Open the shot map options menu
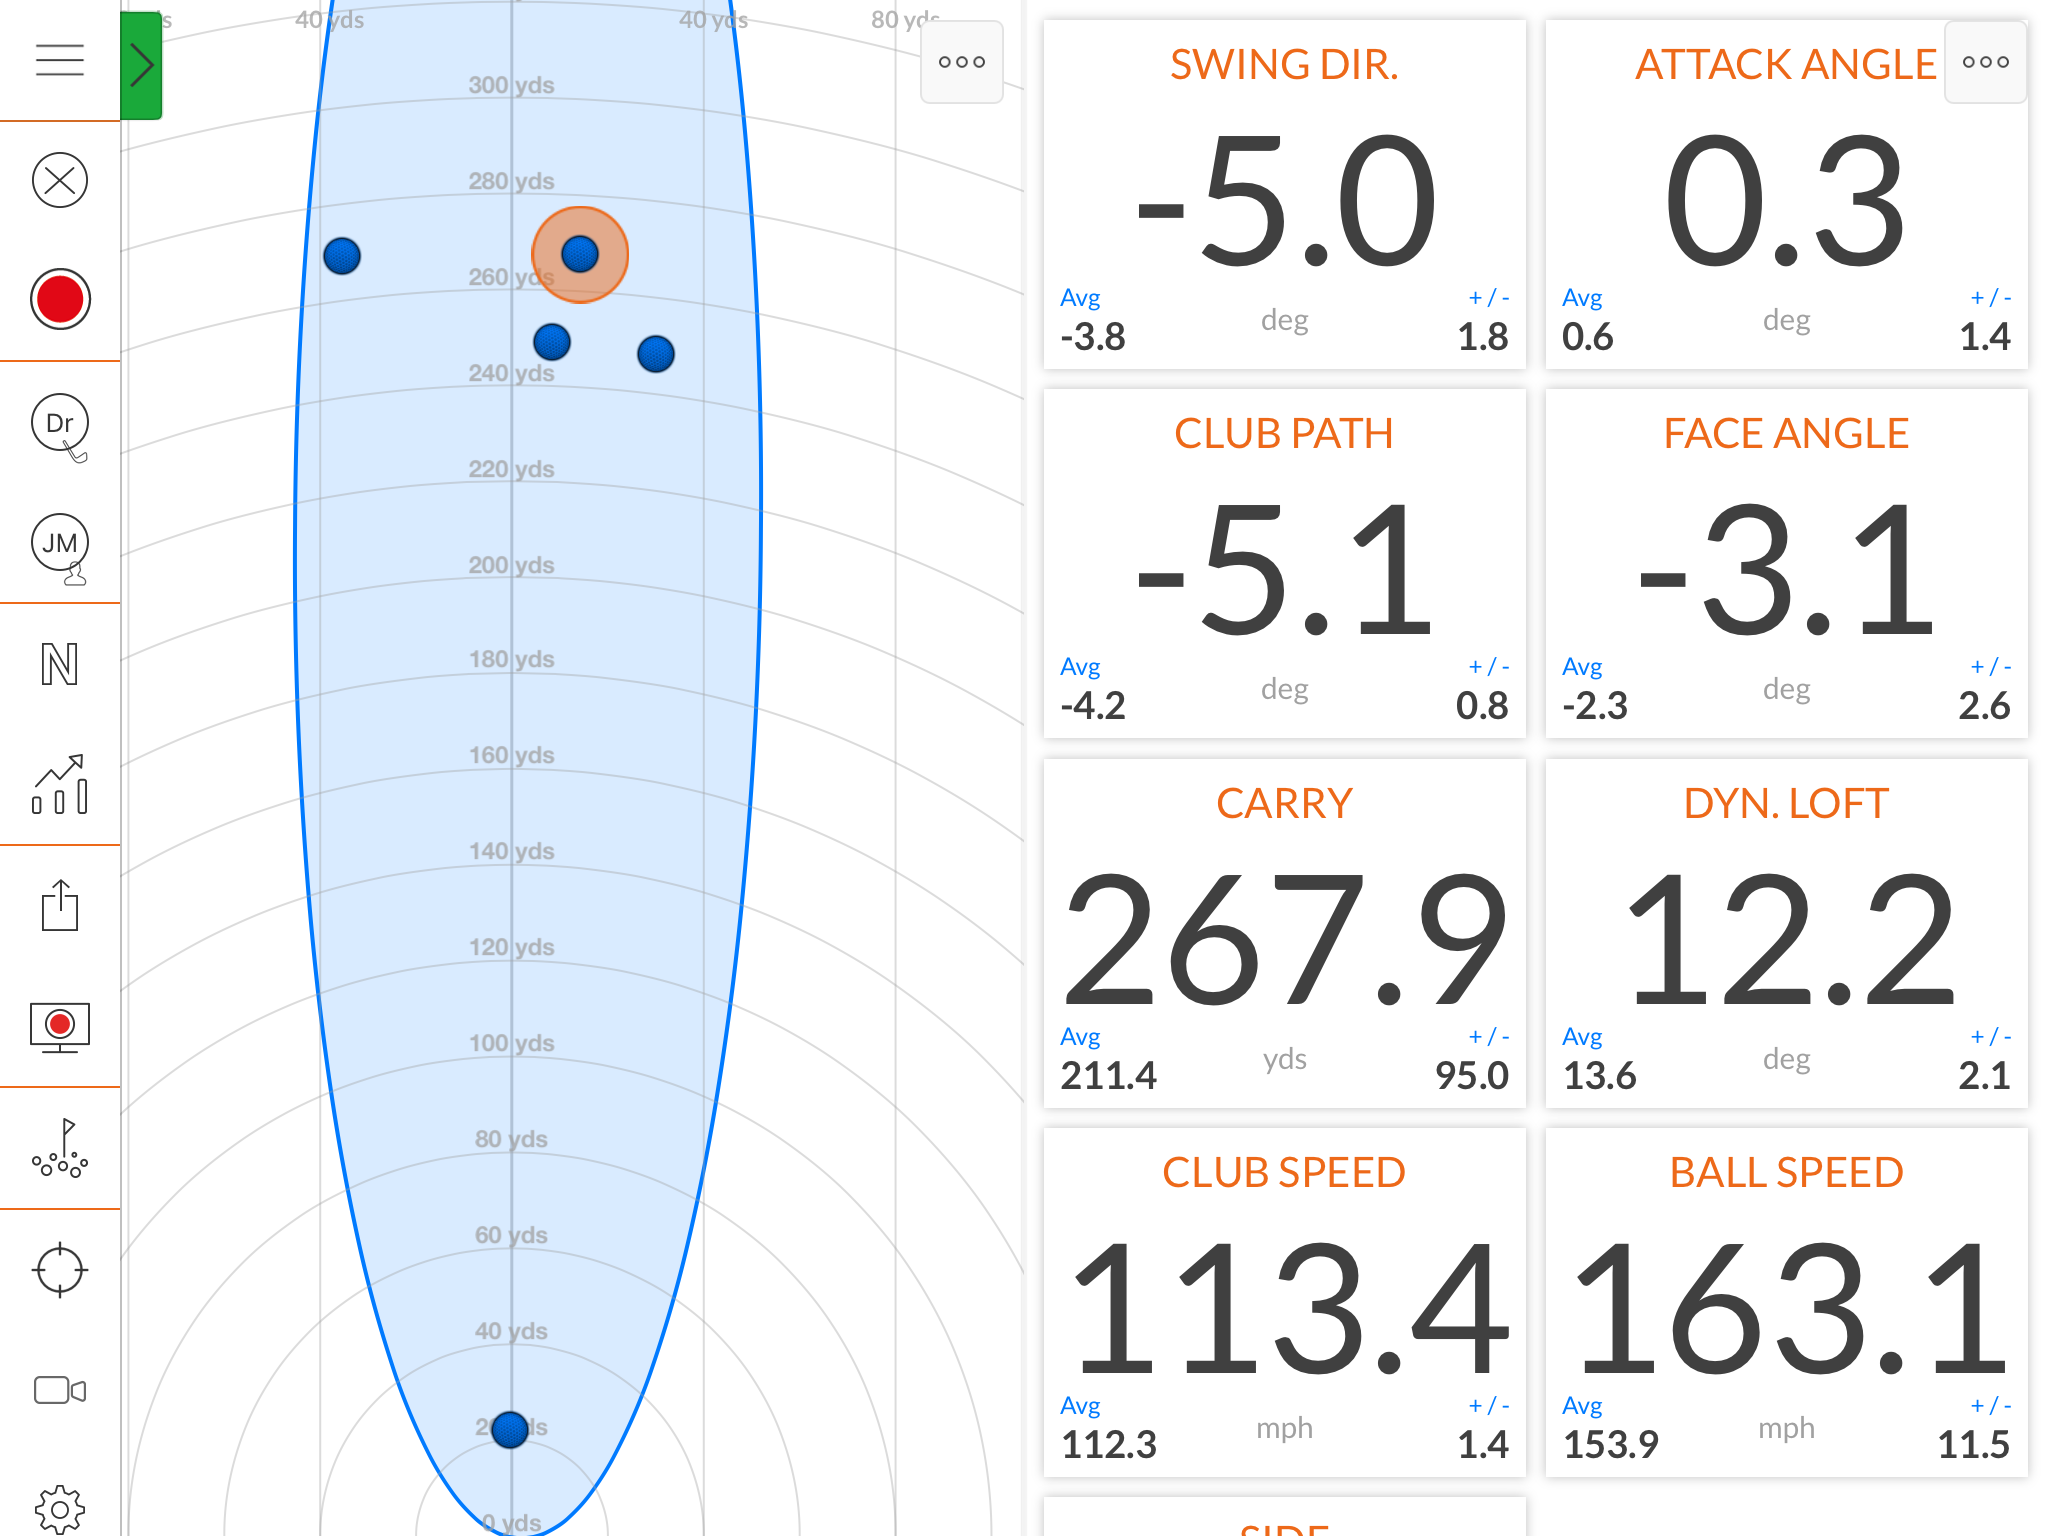 coord(961,62)
